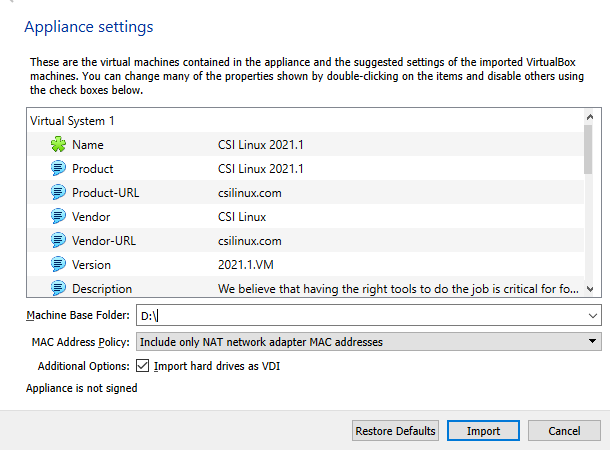Select the Product value CSI Linux 2021.1
The image size is (610, 450).
[260, 169]
